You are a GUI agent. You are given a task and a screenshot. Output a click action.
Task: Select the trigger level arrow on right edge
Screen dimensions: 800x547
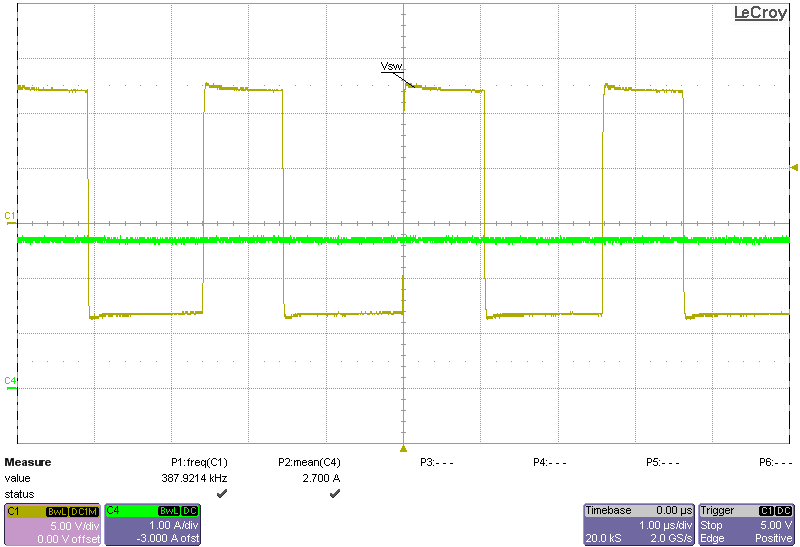(x=793, y=167)
